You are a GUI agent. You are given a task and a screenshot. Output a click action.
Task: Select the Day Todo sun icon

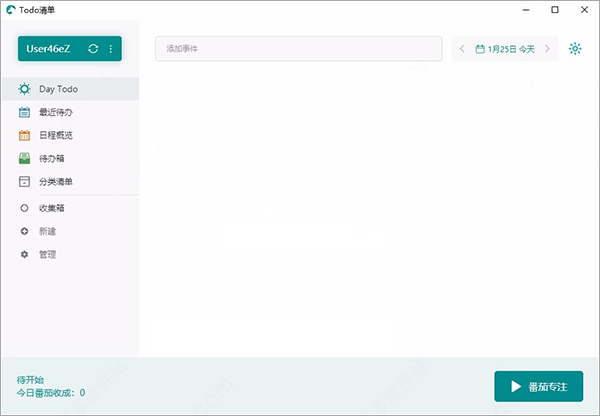click(x=24, y=89)
